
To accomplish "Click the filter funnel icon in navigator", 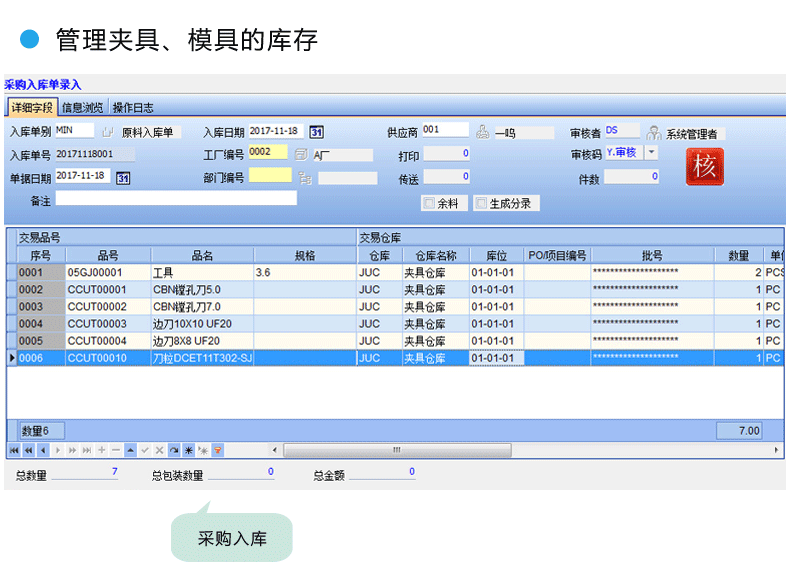I will coord(218,451).
